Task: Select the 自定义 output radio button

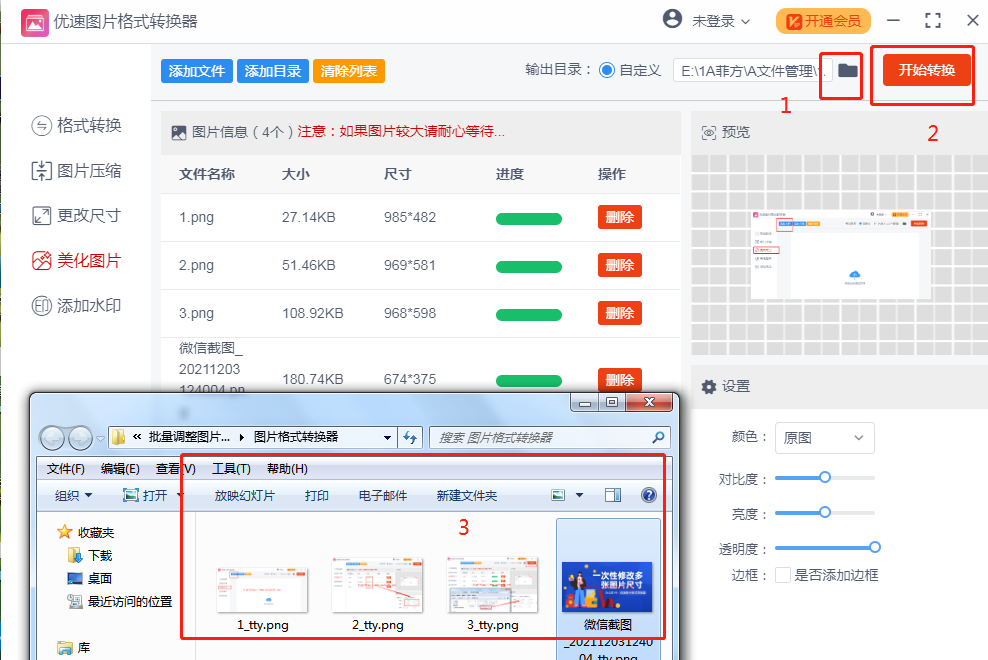Action: 607,70
